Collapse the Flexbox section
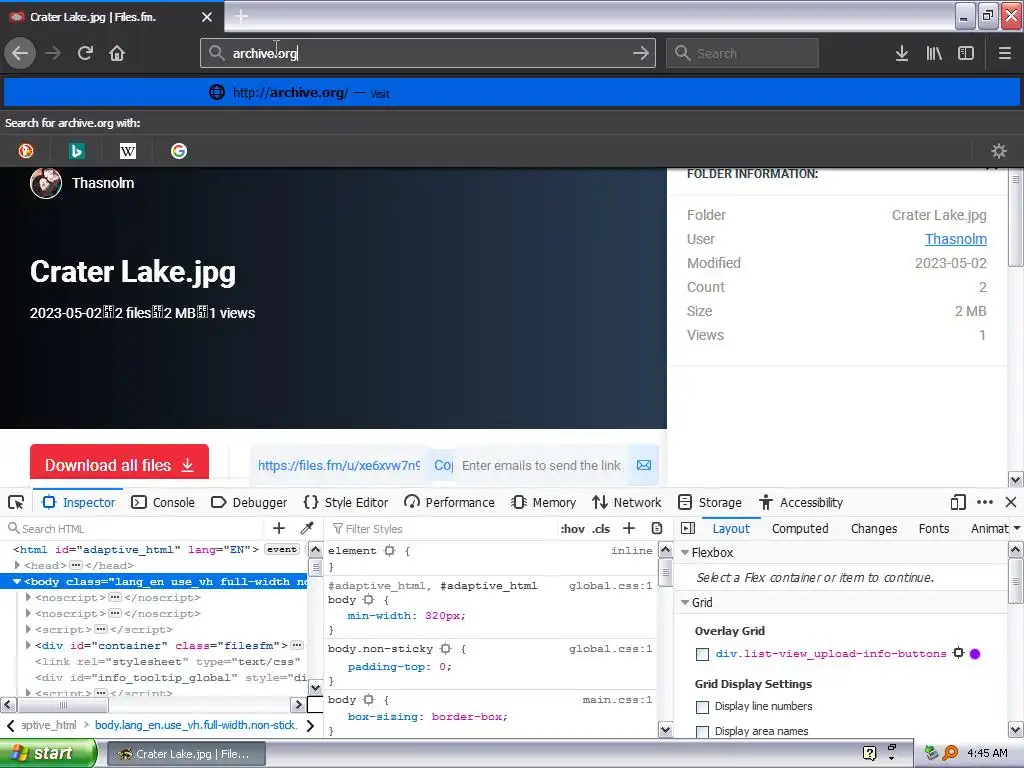The image size is (1024, 768). tap(685, 552)
